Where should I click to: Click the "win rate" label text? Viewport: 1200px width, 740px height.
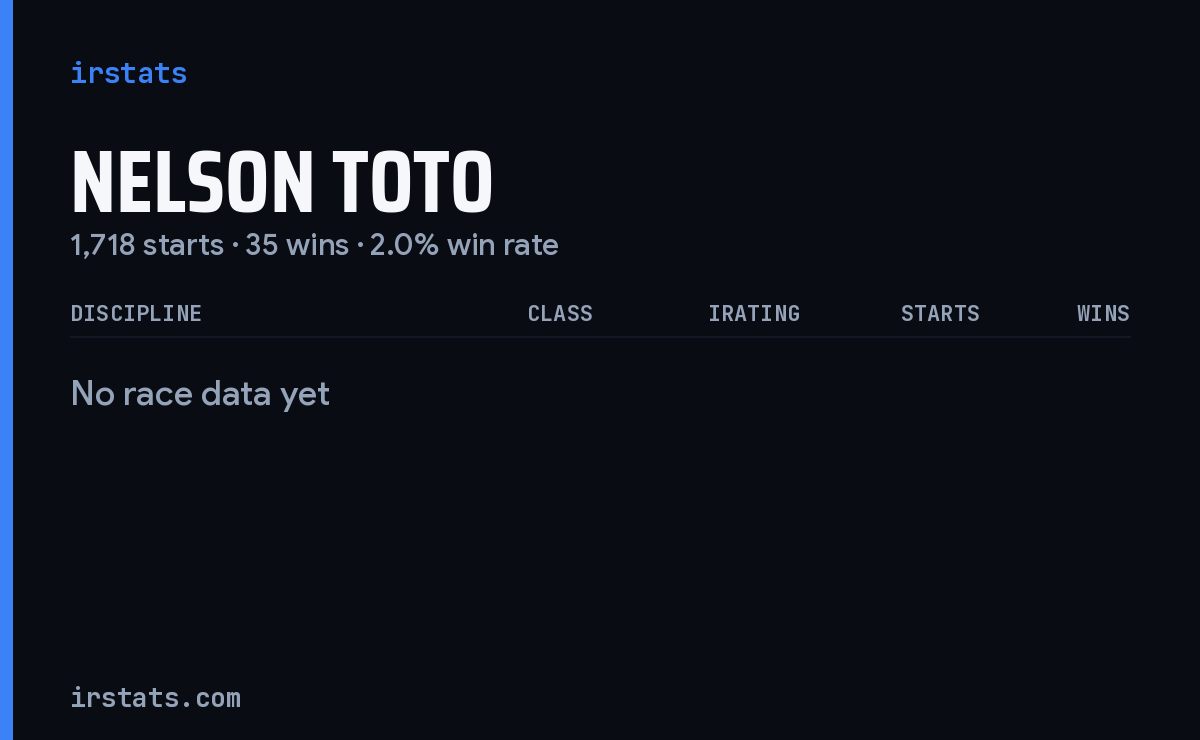[503, 245]
